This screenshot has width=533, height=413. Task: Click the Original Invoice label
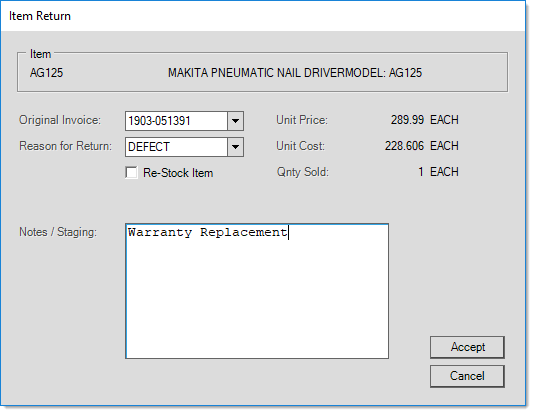click(x=60, y=120)
